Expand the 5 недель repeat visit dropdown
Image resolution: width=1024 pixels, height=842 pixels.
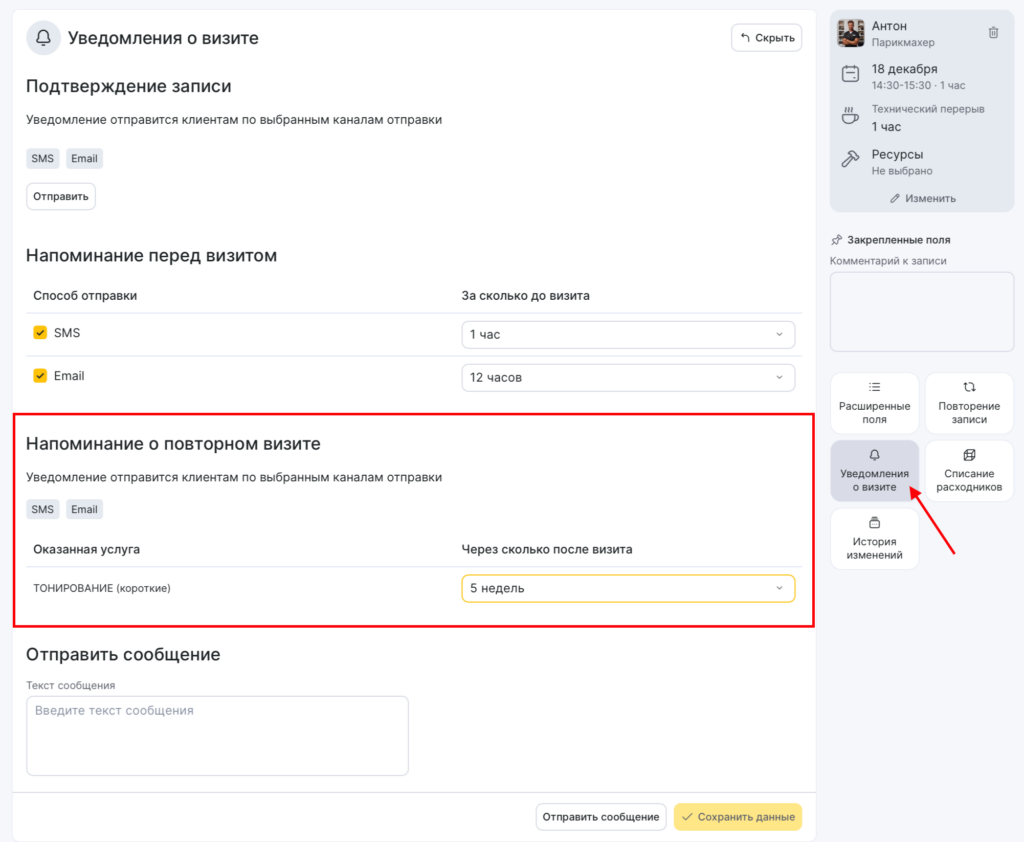[x=628, y=589]
